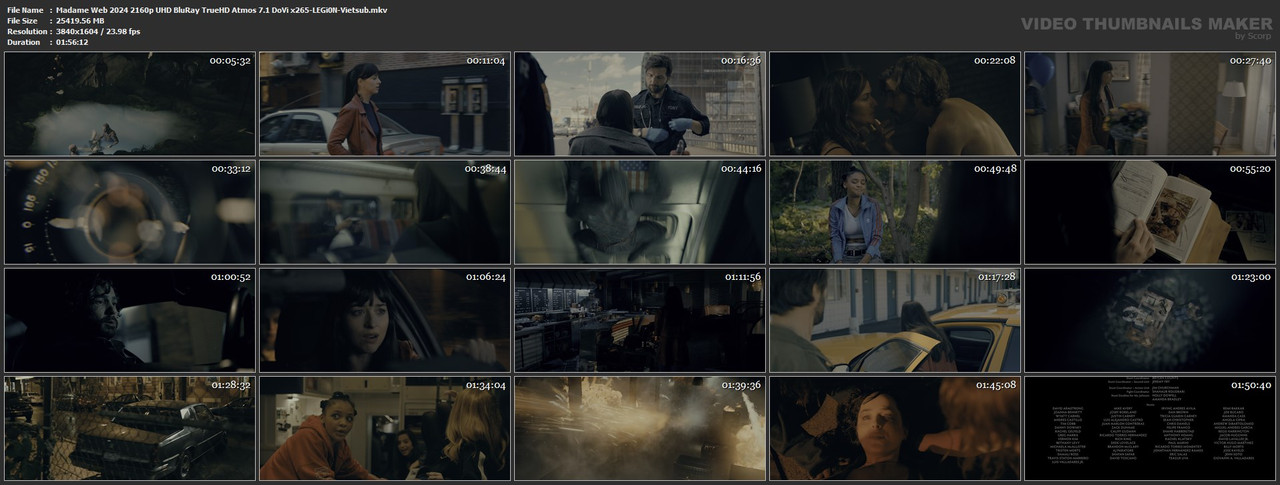1280x485 pixels.
Task: Select the credits thumbnail at 01:50:40
Action: pyautogui.click(x=1150, y=428)
